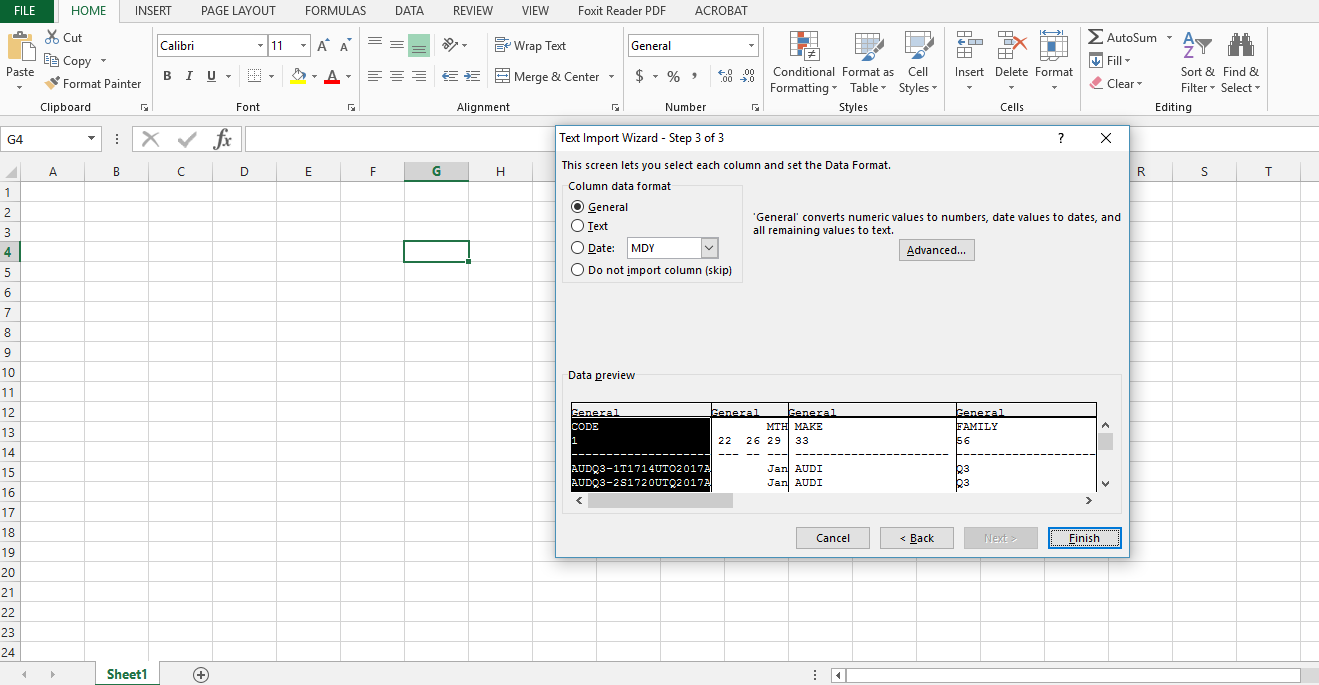Open the Cell Styles gallery

coord(917,62)
